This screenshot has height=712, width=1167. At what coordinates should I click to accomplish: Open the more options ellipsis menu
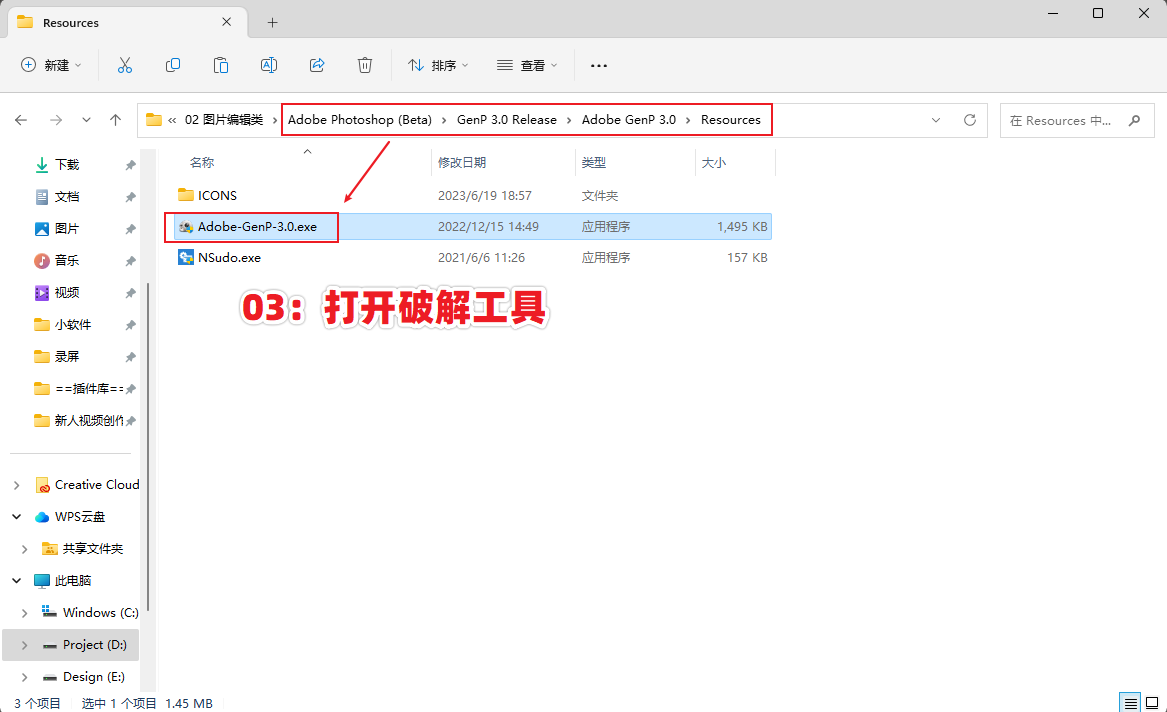click(x=599, y=65)
